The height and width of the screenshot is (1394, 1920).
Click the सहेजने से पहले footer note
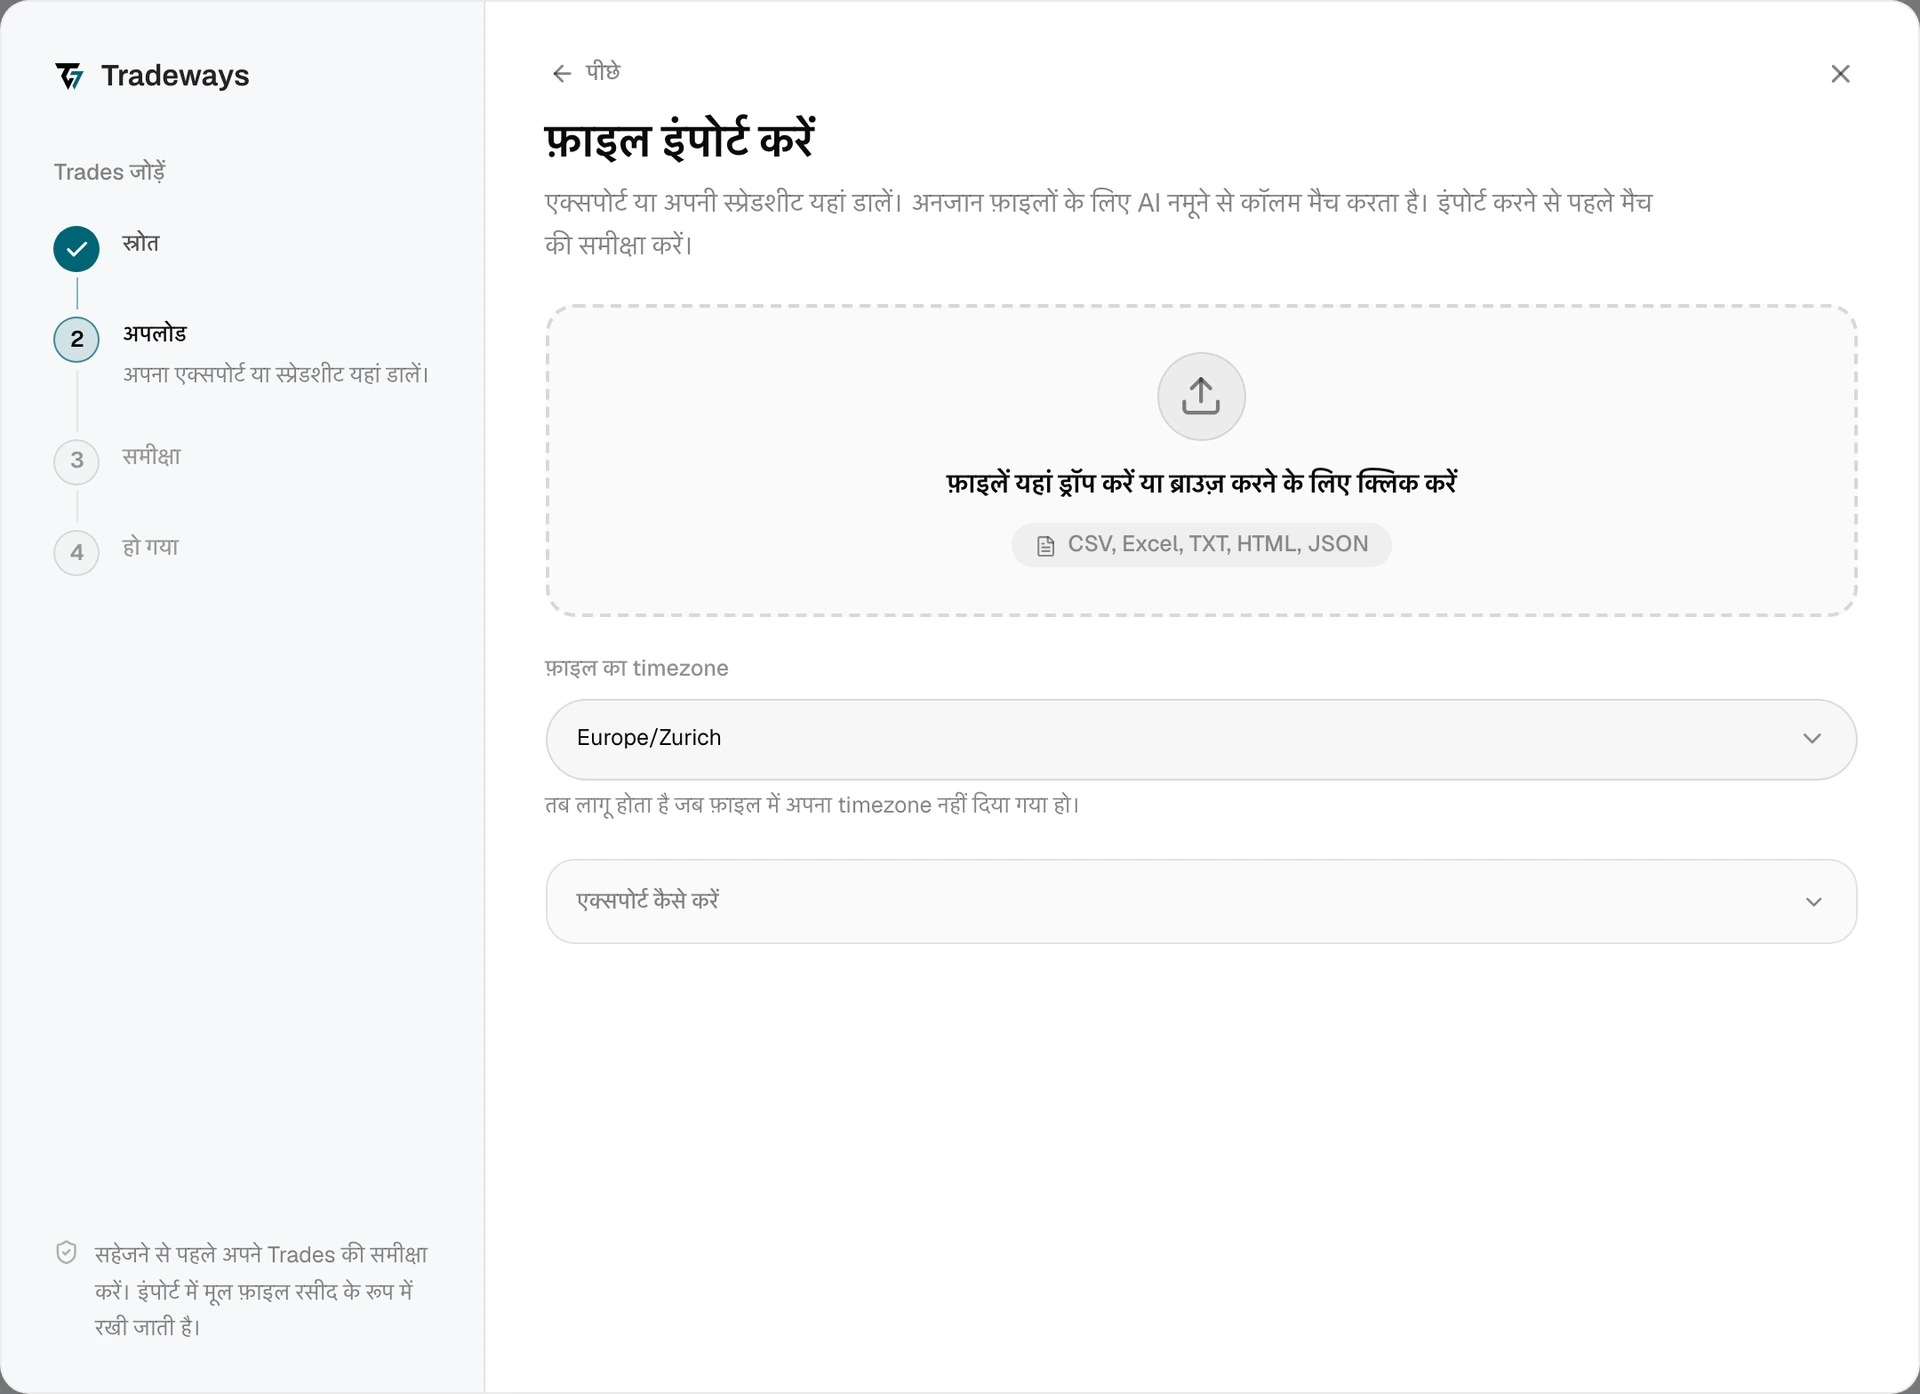tap(260, 1290)
